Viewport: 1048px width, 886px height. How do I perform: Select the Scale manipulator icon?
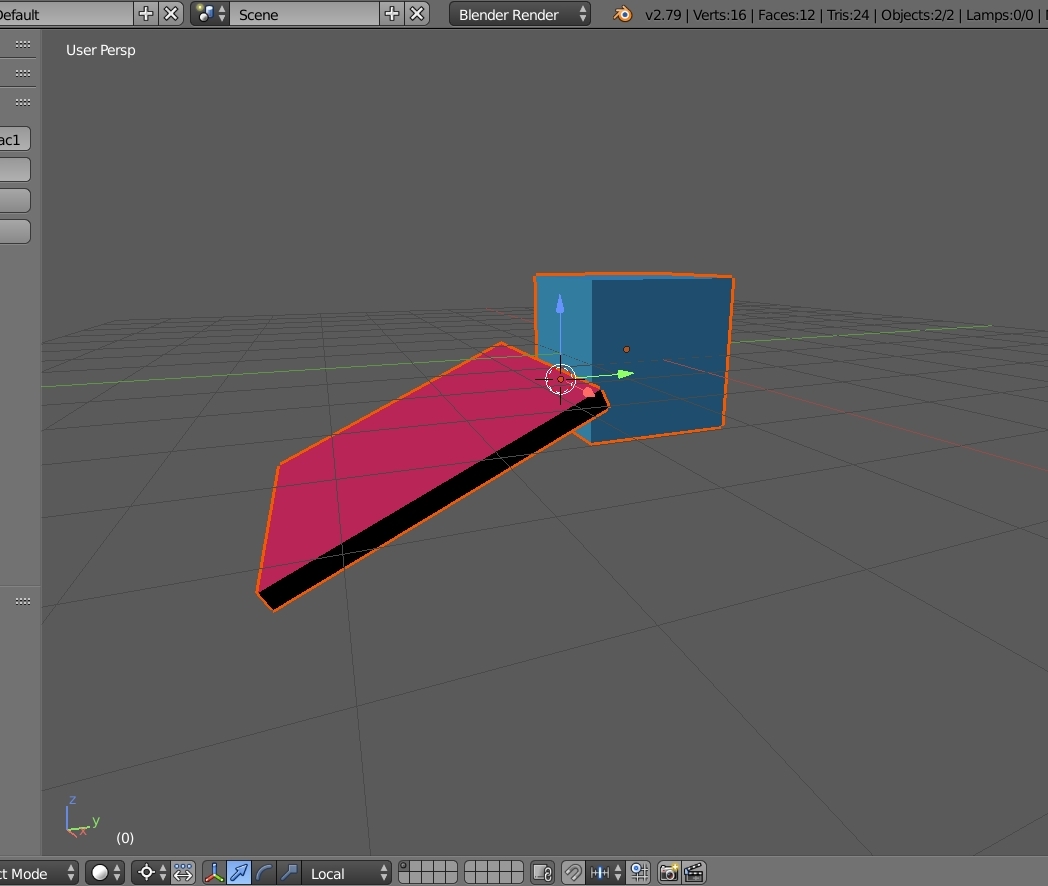(288, 873)
